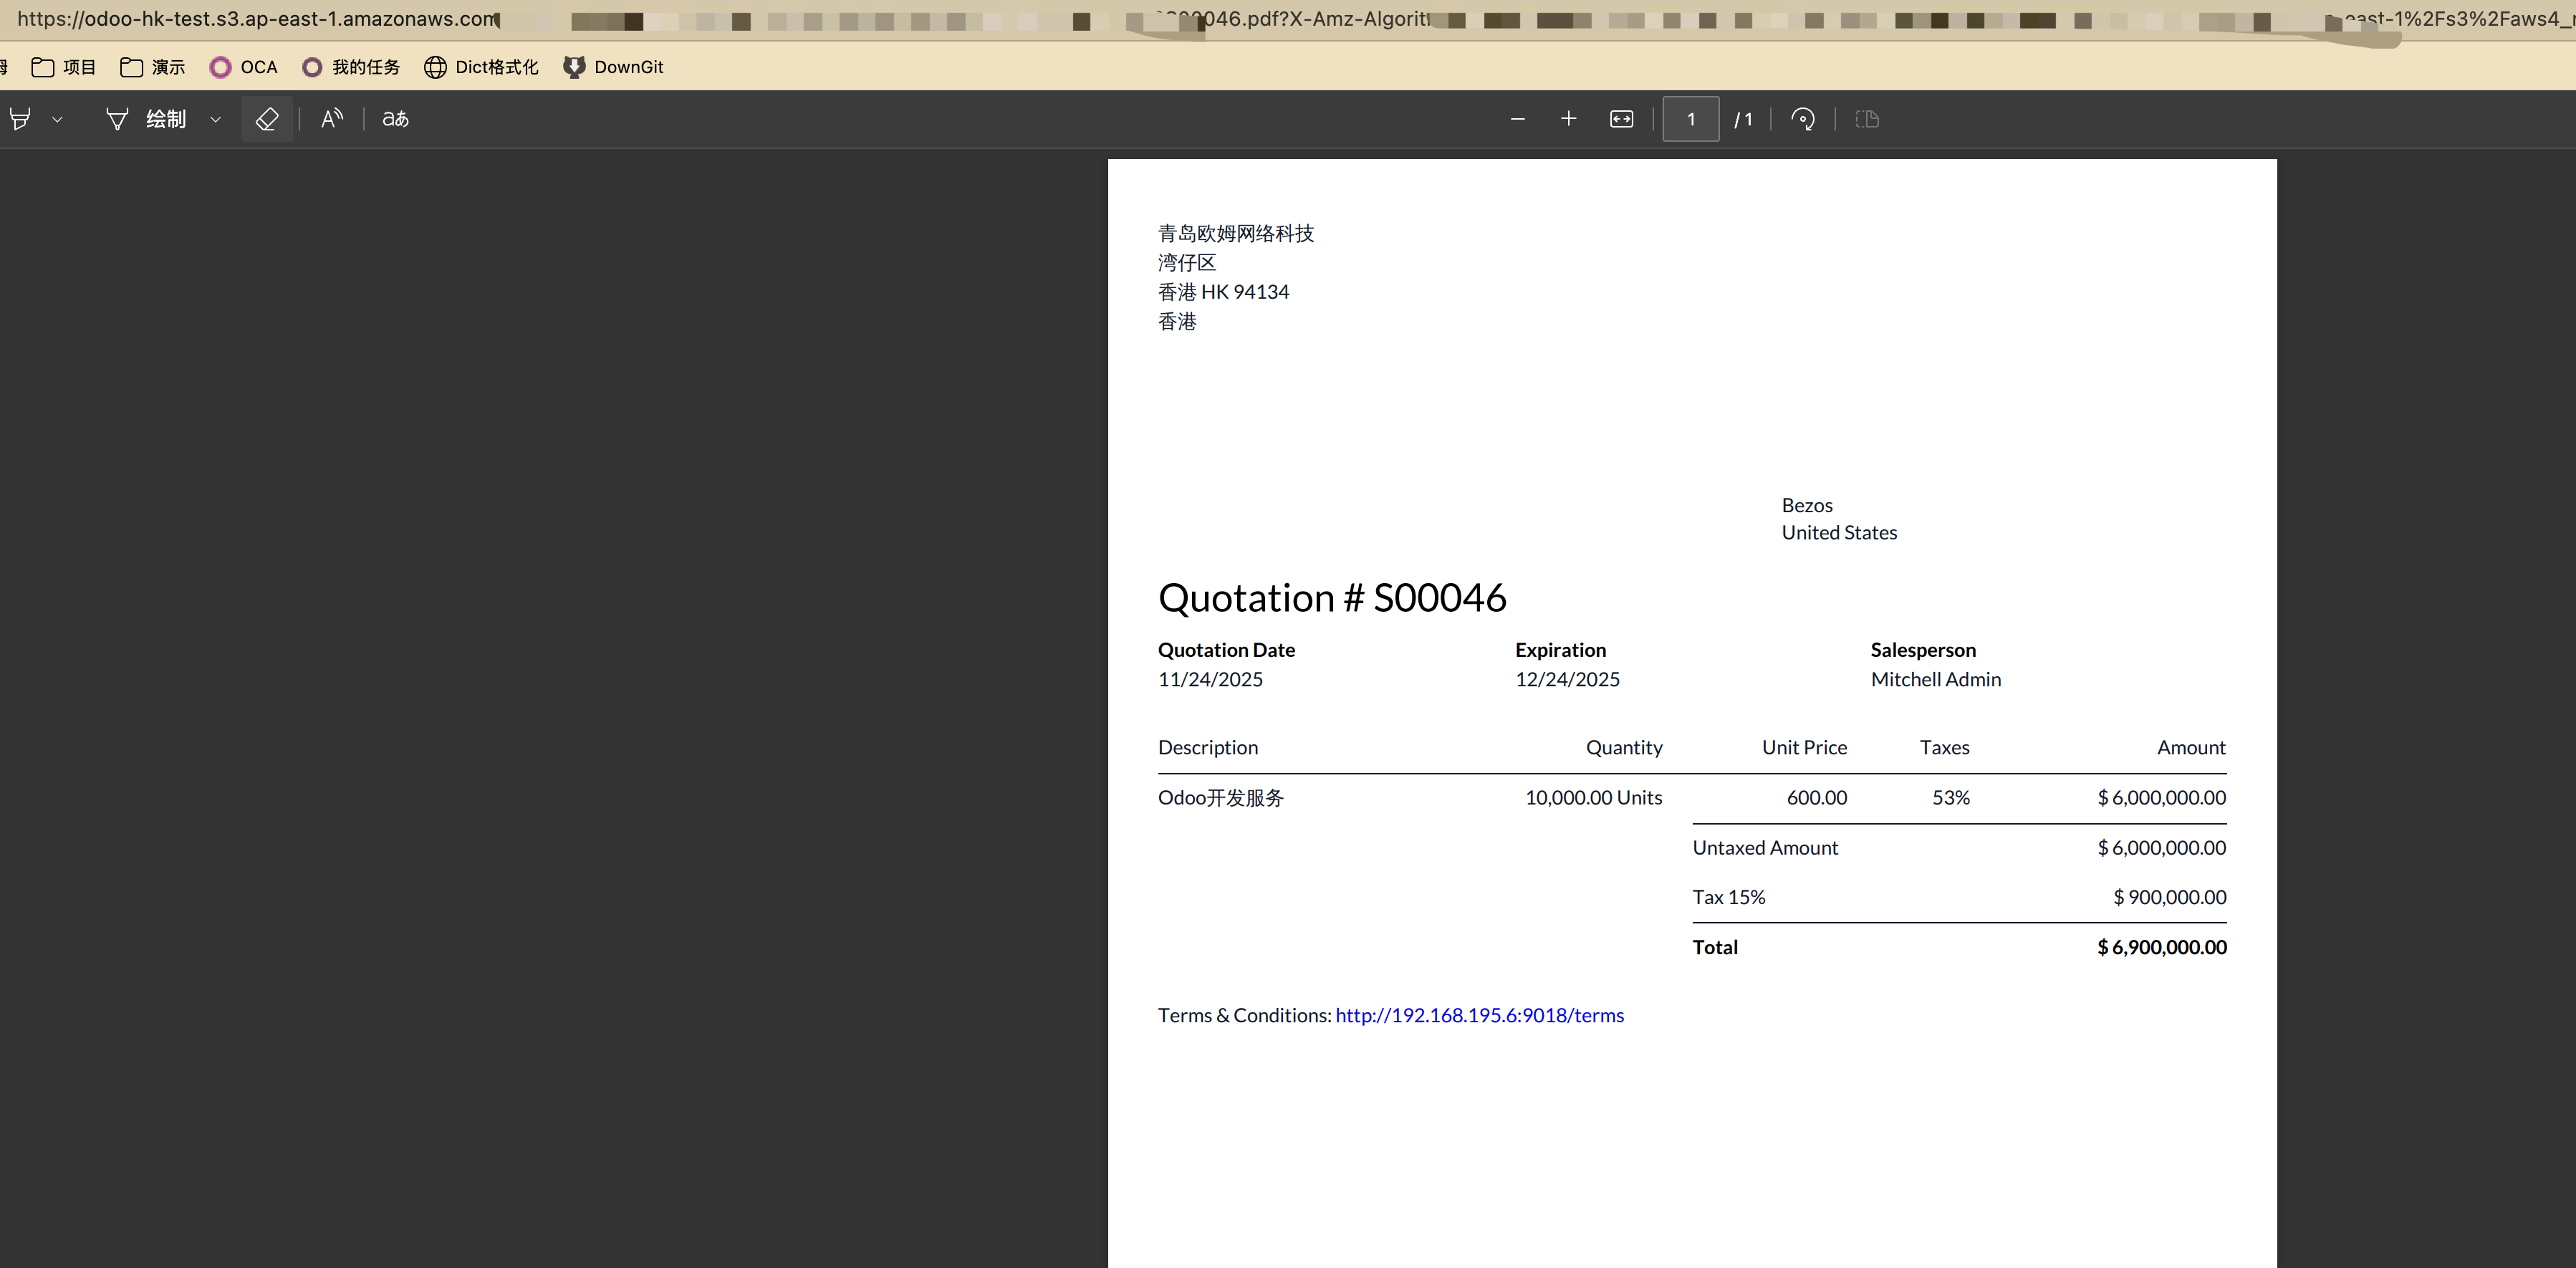Open the DownGit bookmark
2576x1268 pixels.
coord(613,67)
